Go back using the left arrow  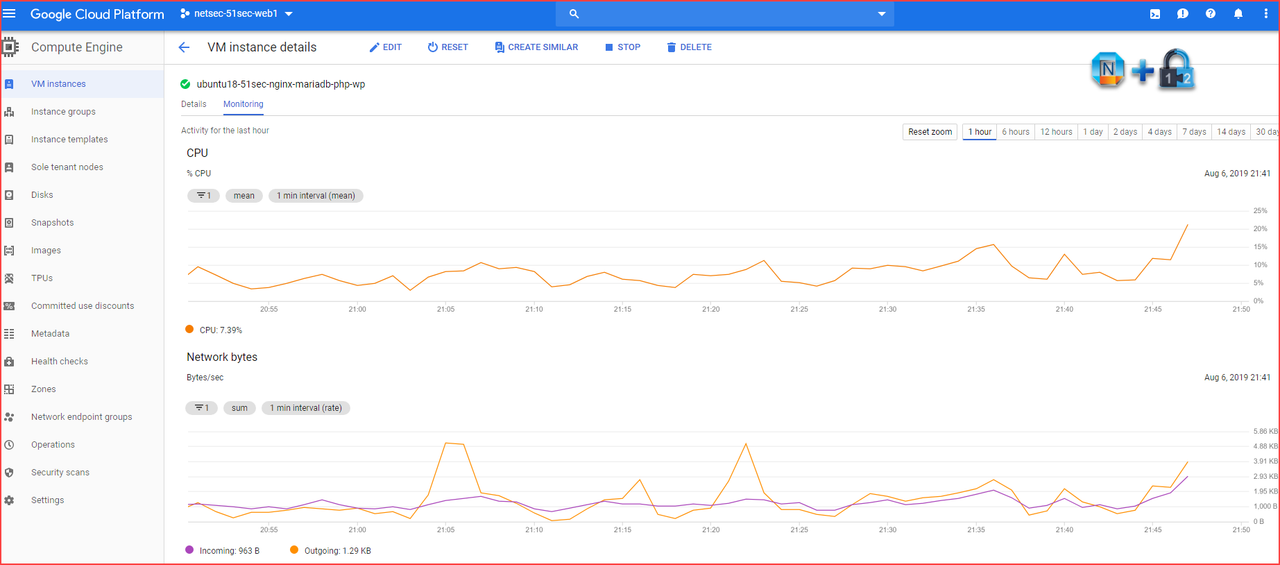[x=184, y=47]
